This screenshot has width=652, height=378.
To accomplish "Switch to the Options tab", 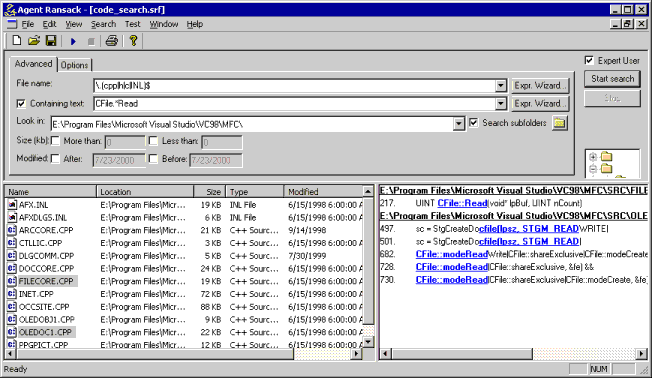I will tap(74, 65).
